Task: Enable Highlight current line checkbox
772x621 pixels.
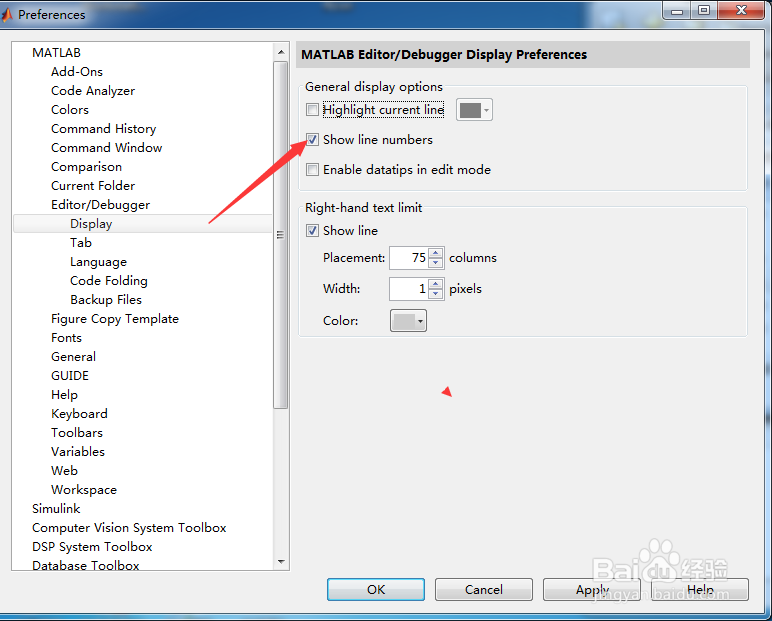Action: [312, 109]
